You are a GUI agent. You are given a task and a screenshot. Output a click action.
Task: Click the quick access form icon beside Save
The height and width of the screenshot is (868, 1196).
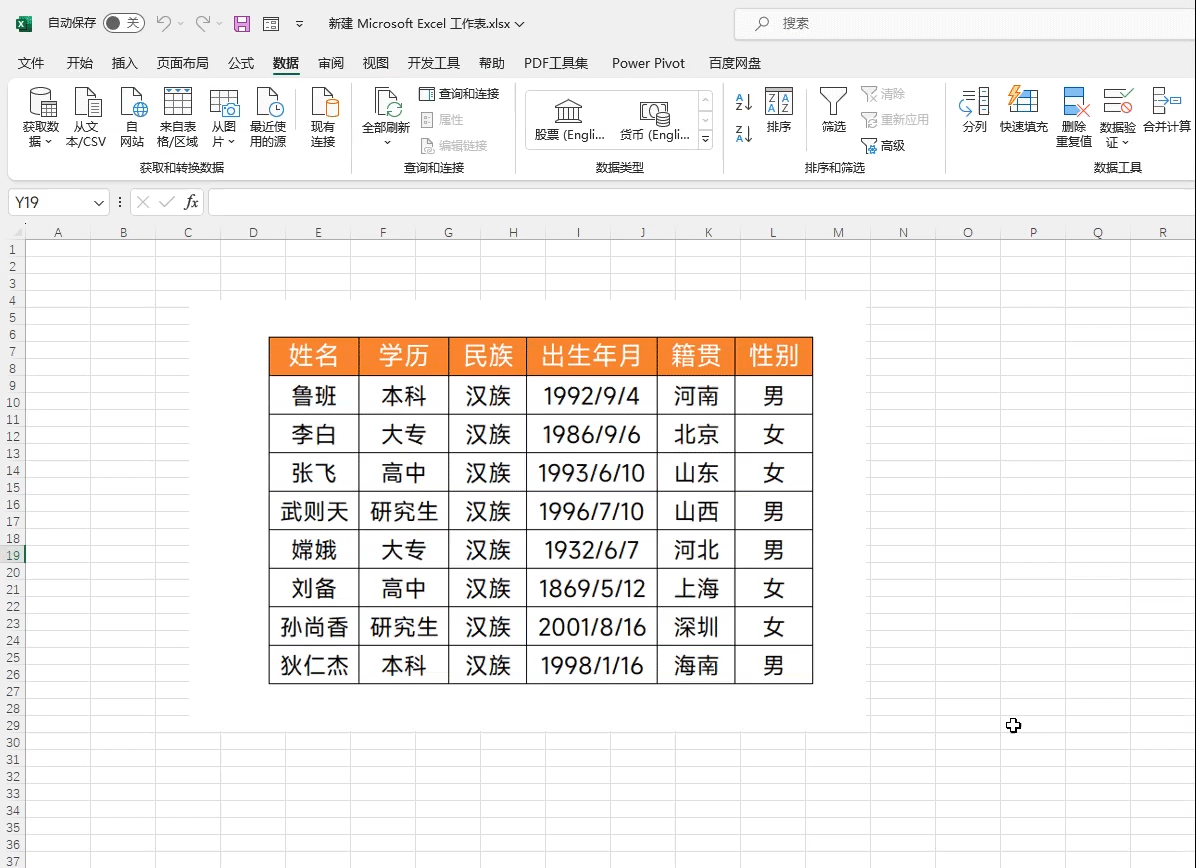coord(271,24)
